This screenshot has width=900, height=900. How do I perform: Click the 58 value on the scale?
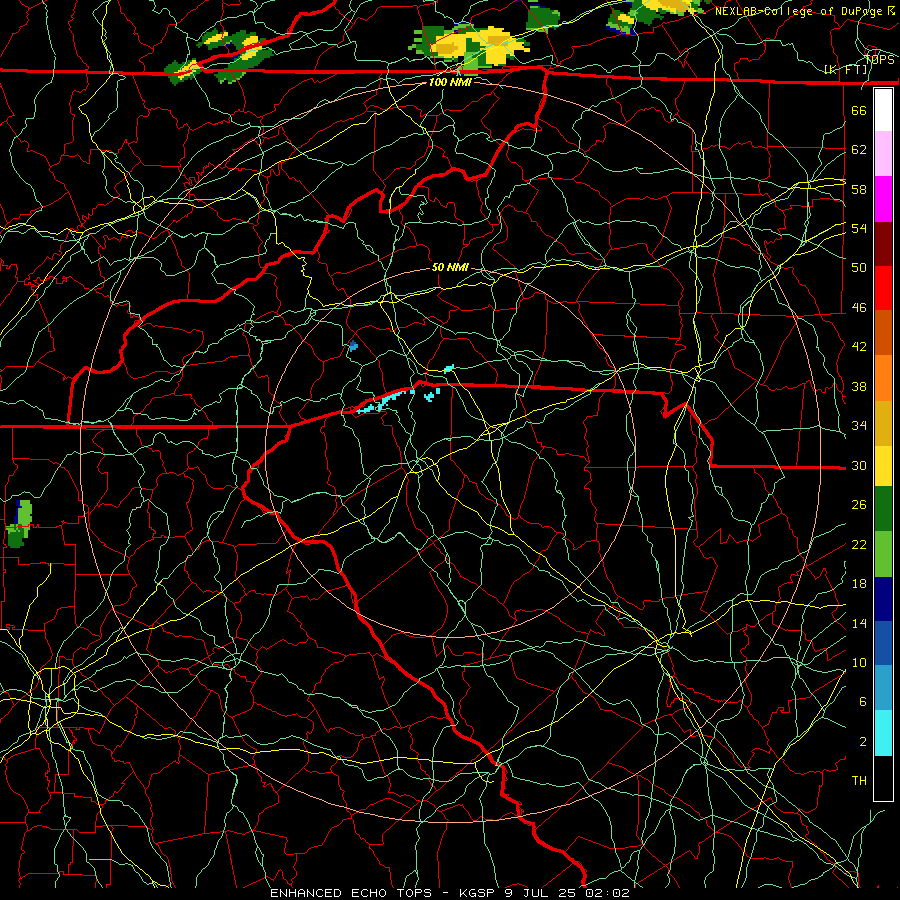point(859,189)
